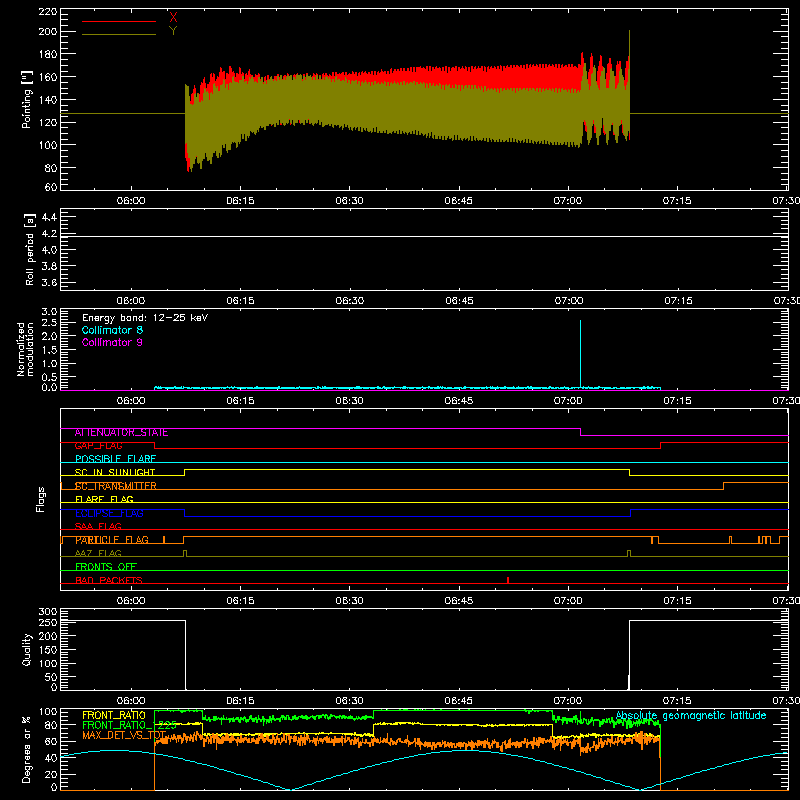Click the ATTENUATOR_STATE step-down near 07:00

(581, 432)
